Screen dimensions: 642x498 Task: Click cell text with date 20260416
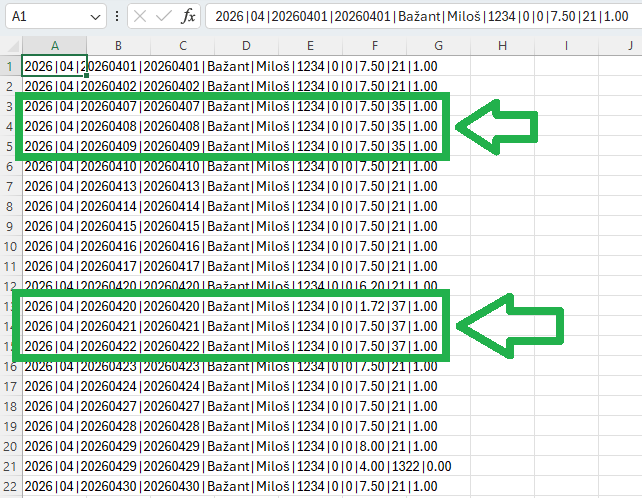[231, 247]
